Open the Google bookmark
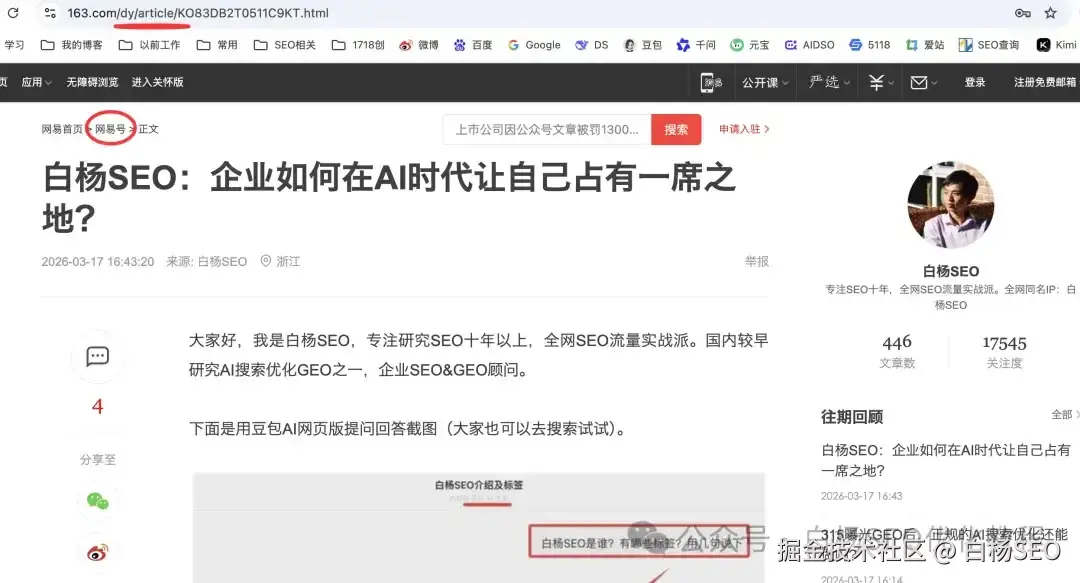 [534, 45]
